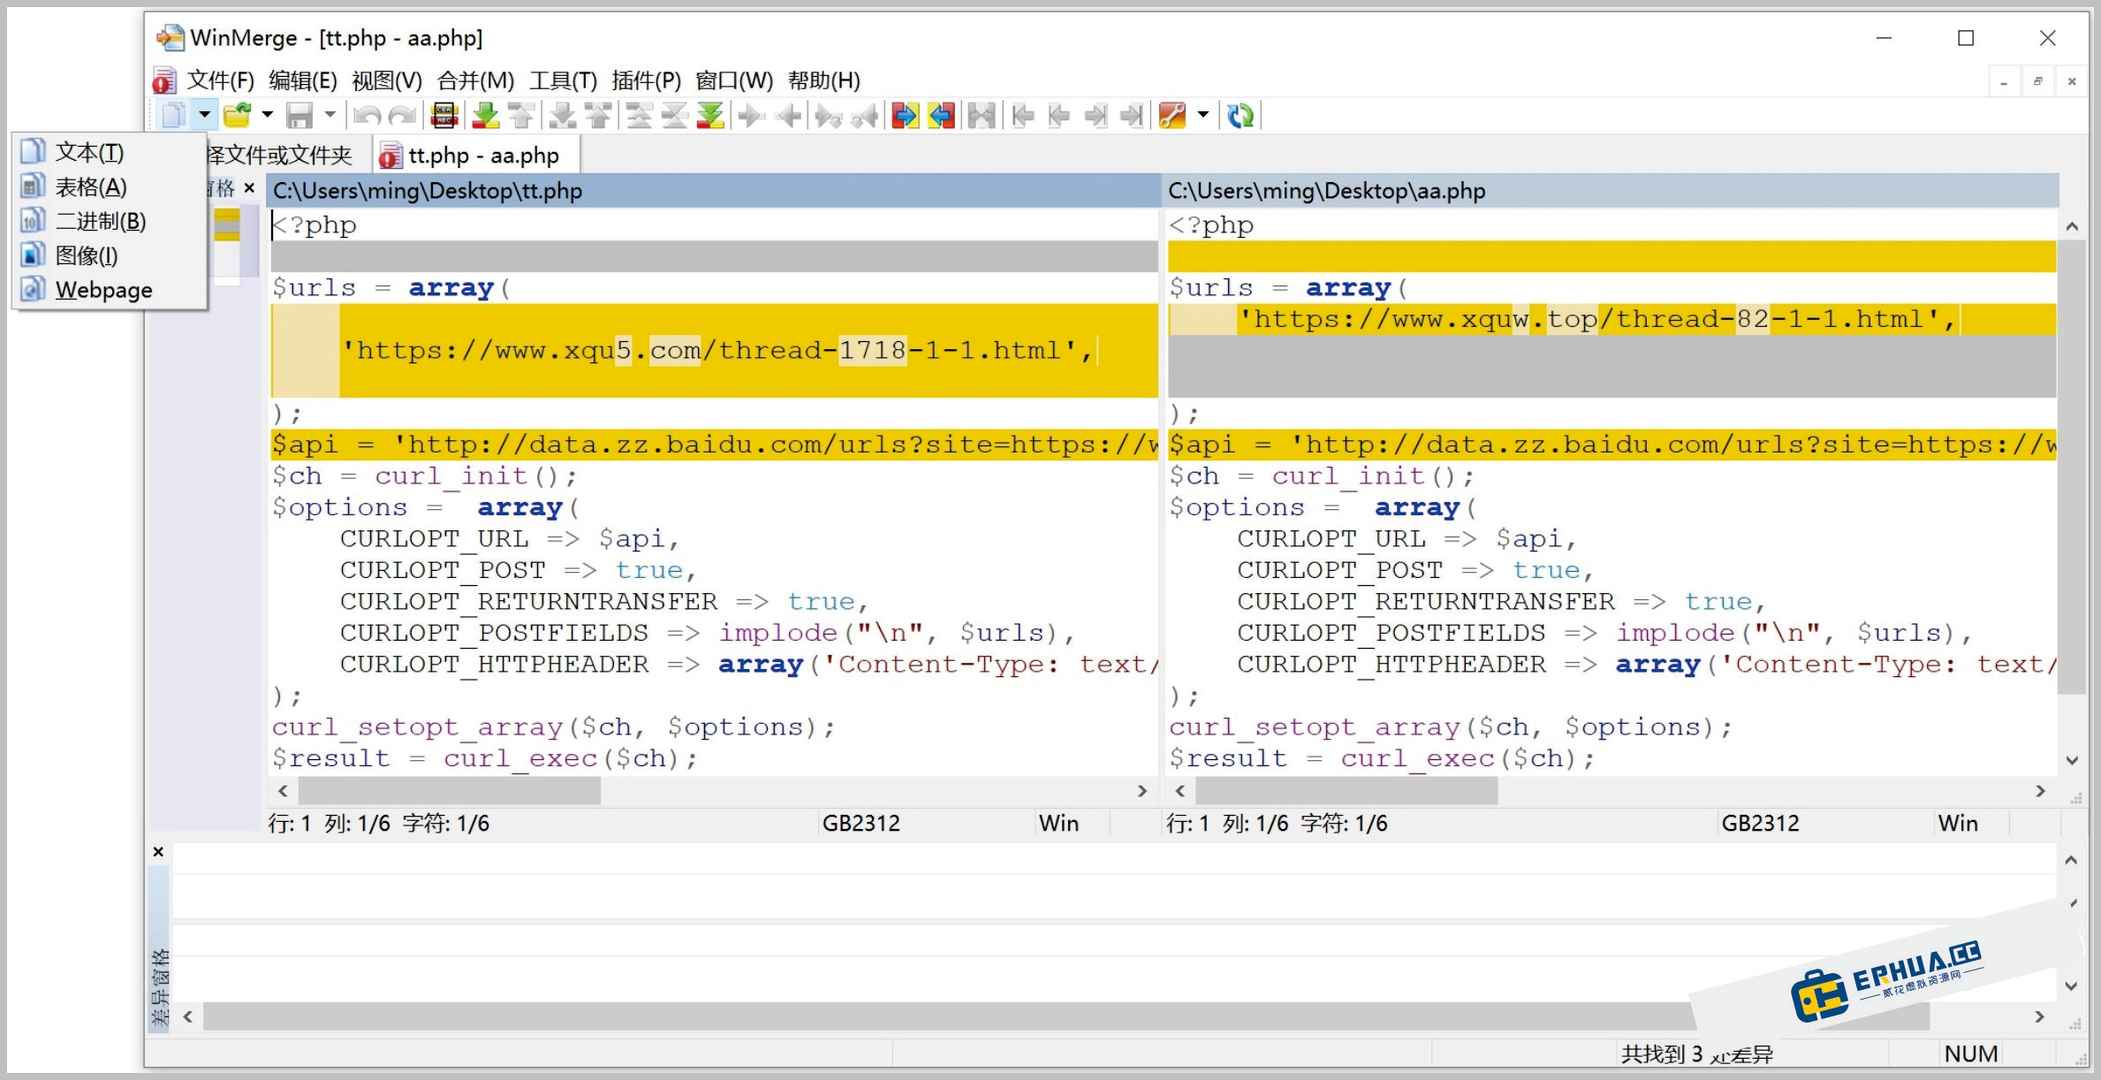Close the location pane with its X
Screen dimensions: 2101x1080
click(250, 188)
